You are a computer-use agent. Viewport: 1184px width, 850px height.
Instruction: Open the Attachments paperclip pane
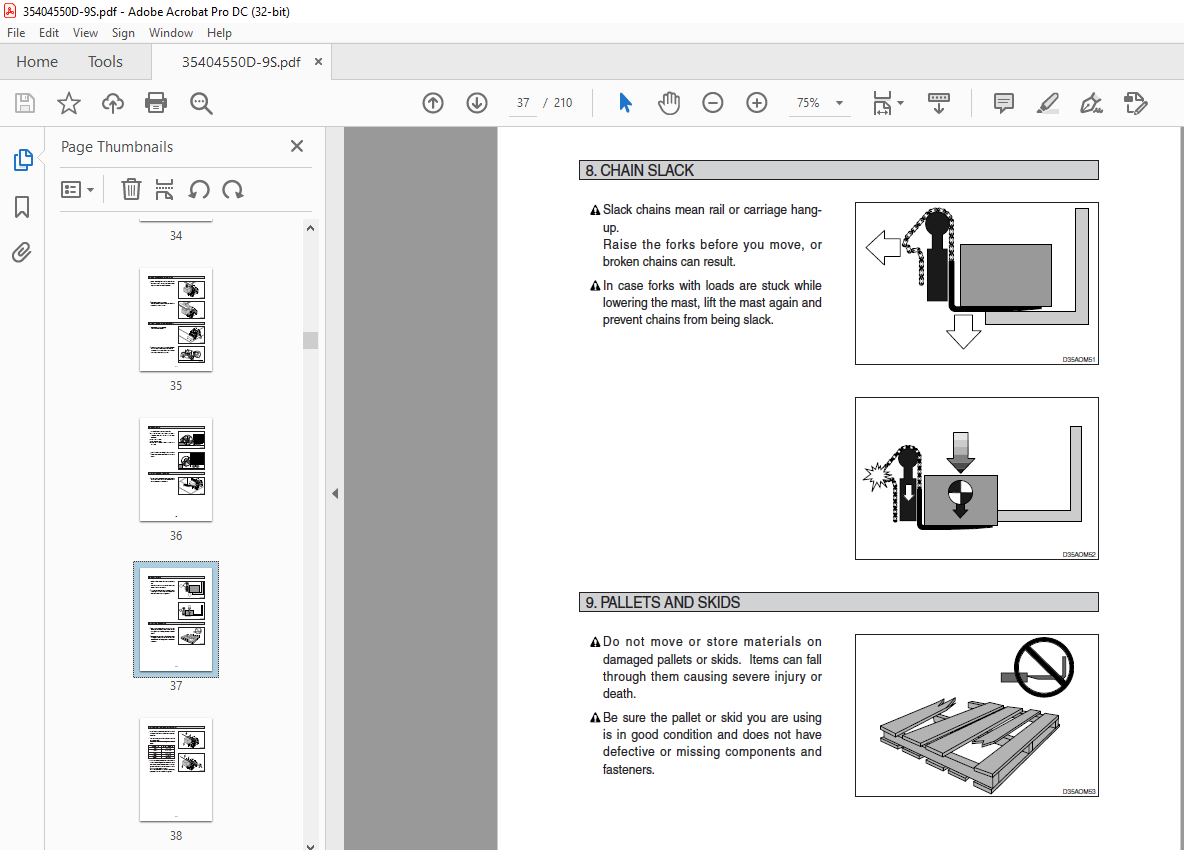click(22, 252)
